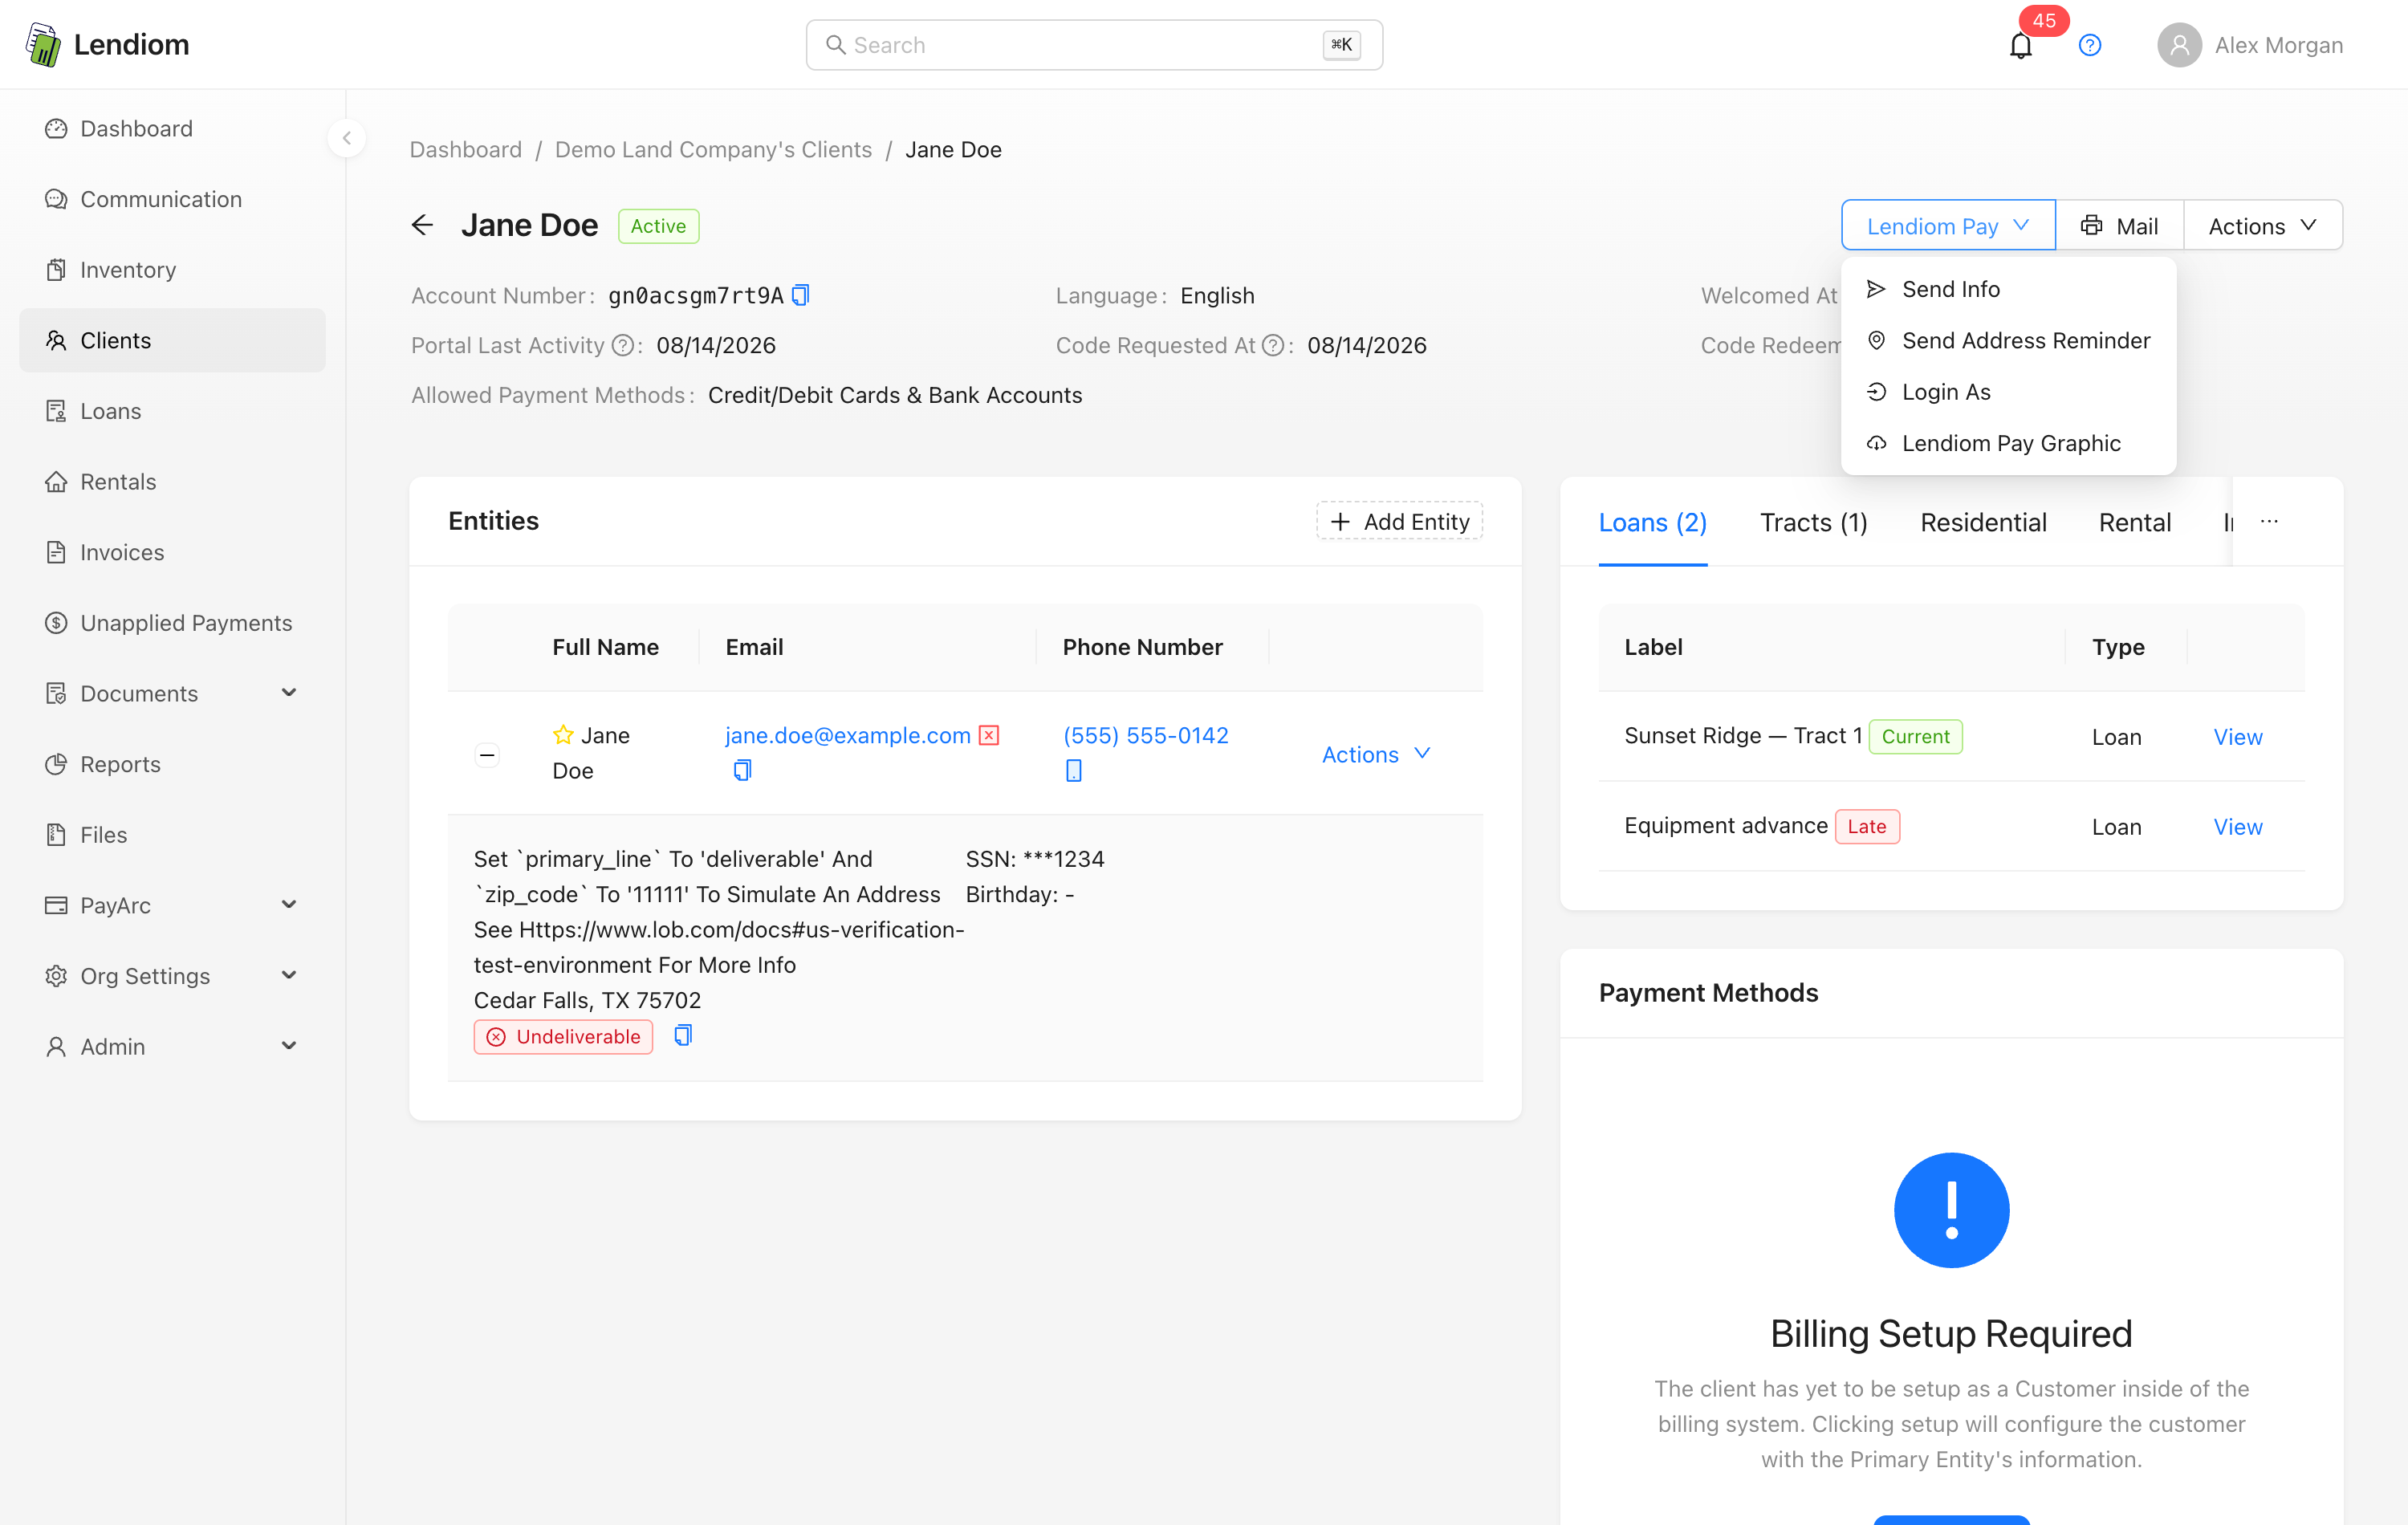2408x1525 pixels.
Task: Focus the Search input field
Action: click(1094, 45)
